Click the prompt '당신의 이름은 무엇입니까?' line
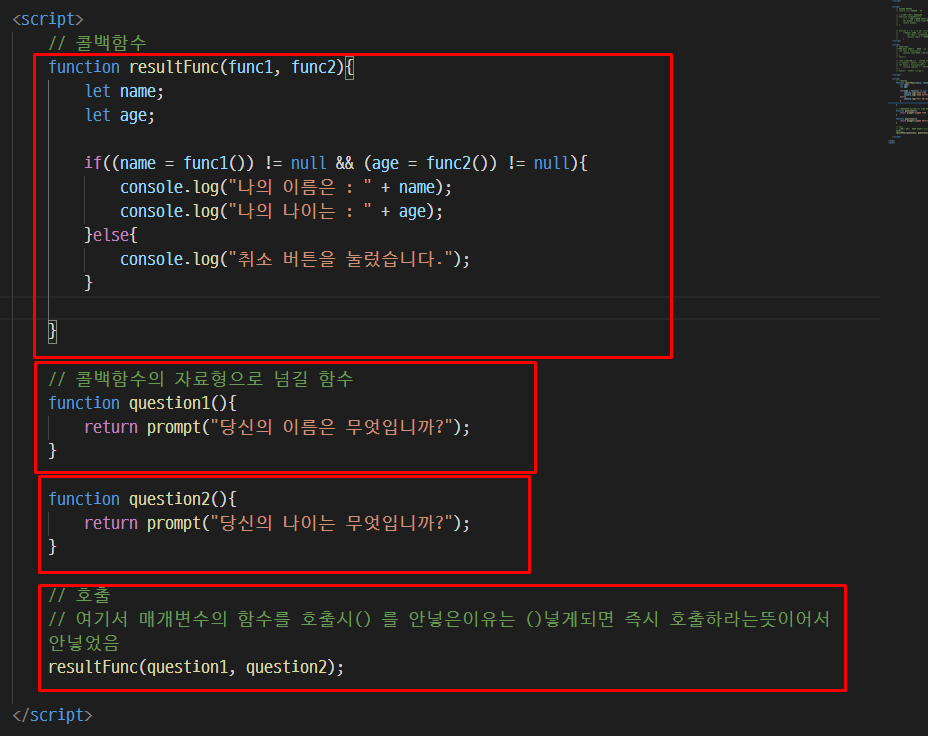This screenshot has height=736, width=928. pyautogui.click(x=277, y=427)
